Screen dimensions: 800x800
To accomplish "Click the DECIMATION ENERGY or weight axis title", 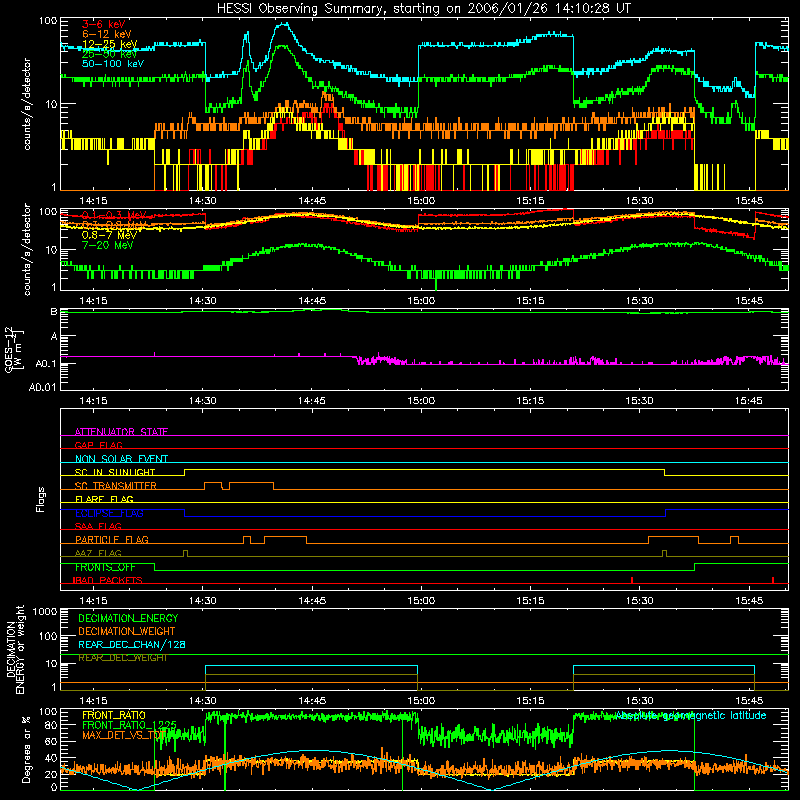I will (x=15, y=649).
